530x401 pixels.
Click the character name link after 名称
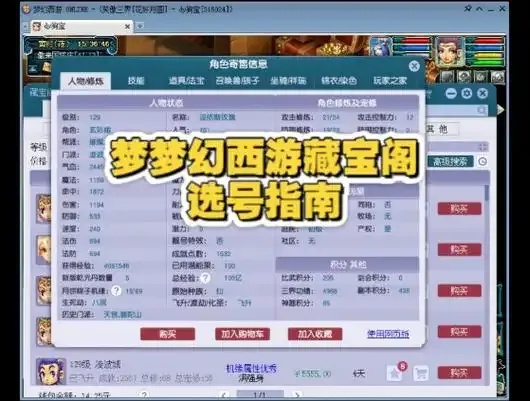click(217, 117)
